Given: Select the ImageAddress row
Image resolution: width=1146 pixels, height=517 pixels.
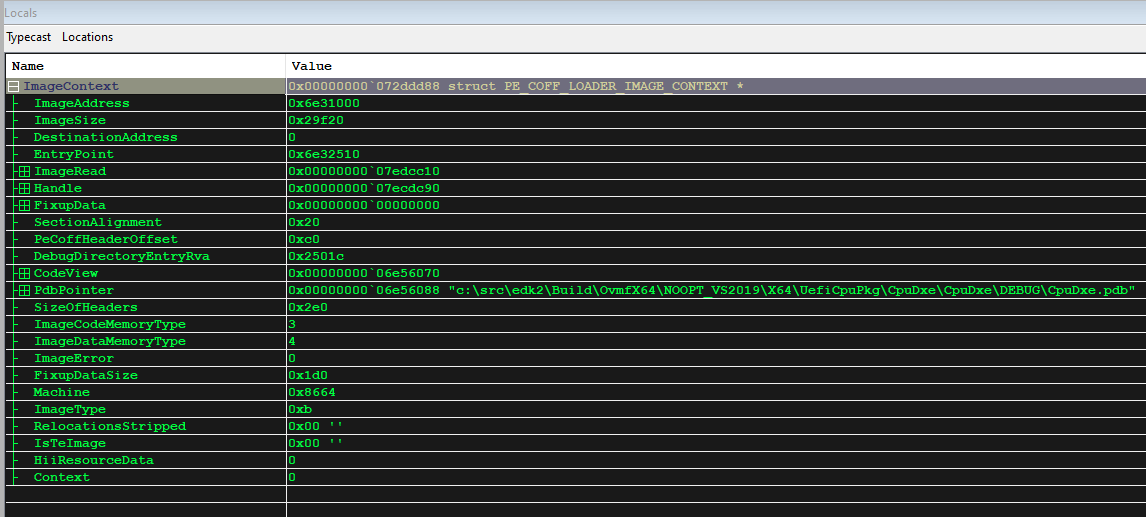Looking at the screenshot, I should [x=81, y=103].
